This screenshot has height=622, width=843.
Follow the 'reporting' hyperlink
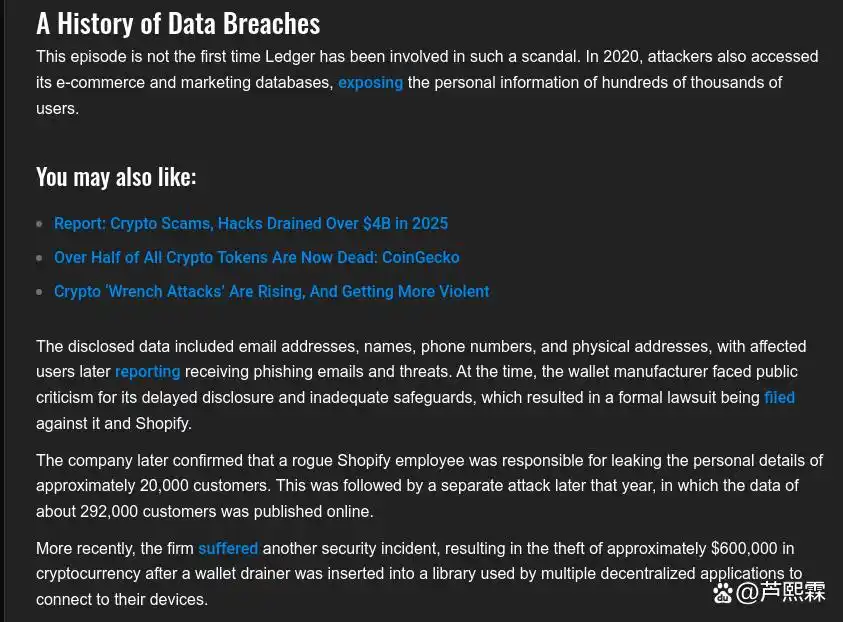point(148,371)
